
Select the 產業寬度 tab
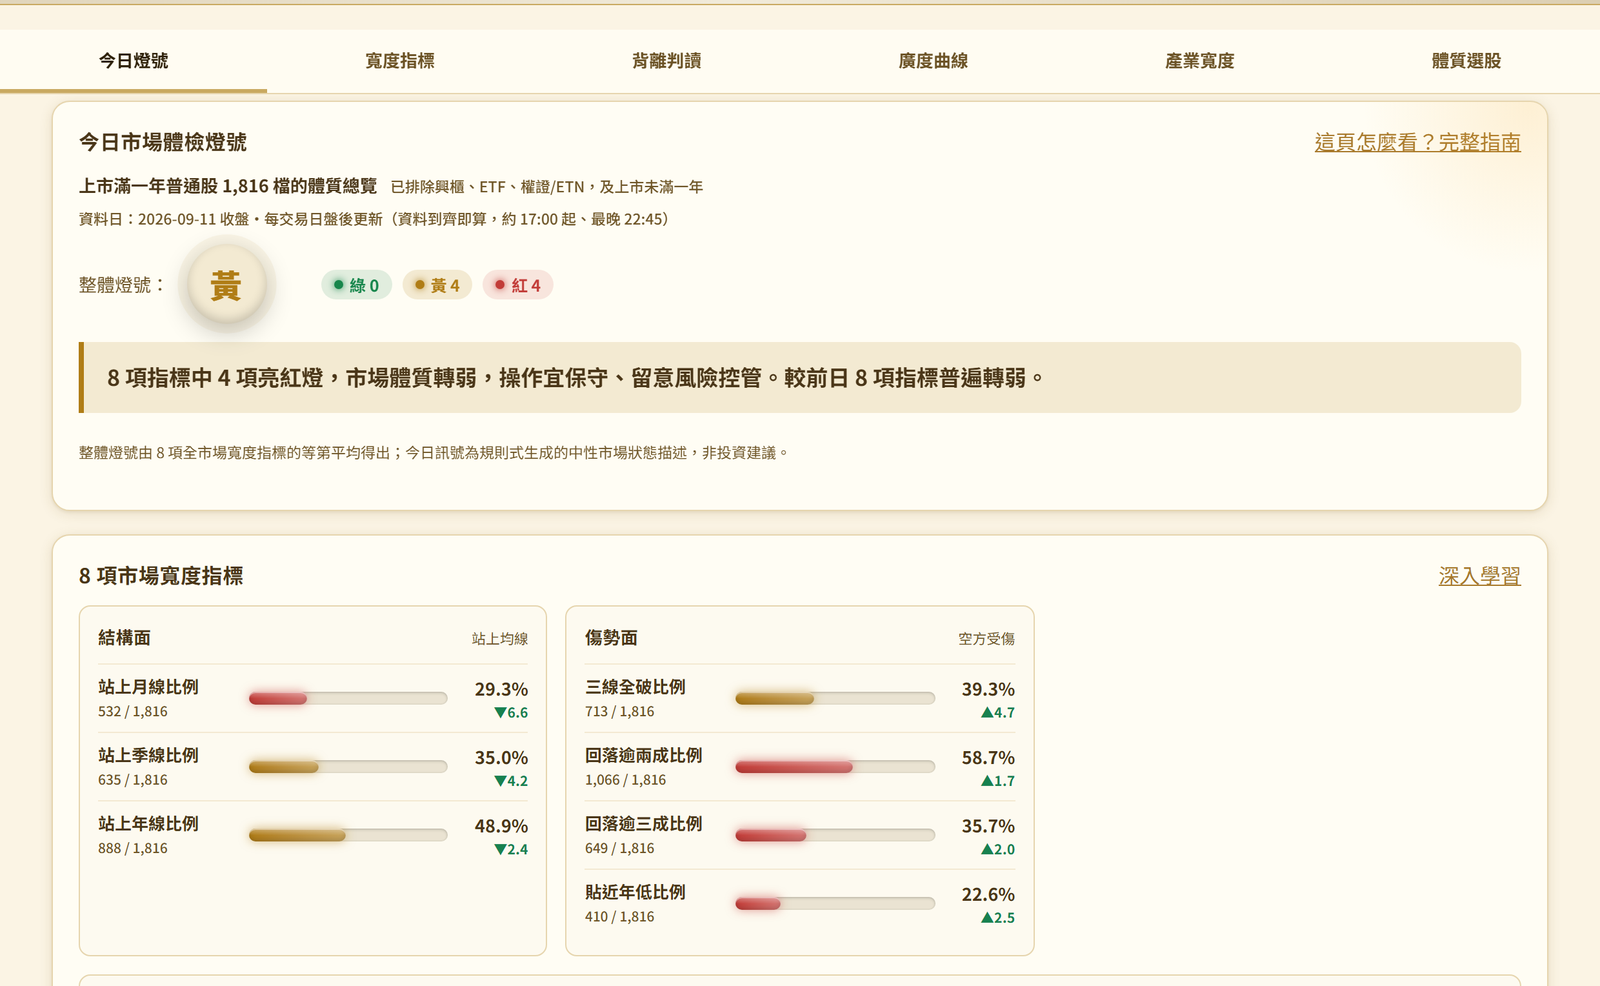point(1200,61)
